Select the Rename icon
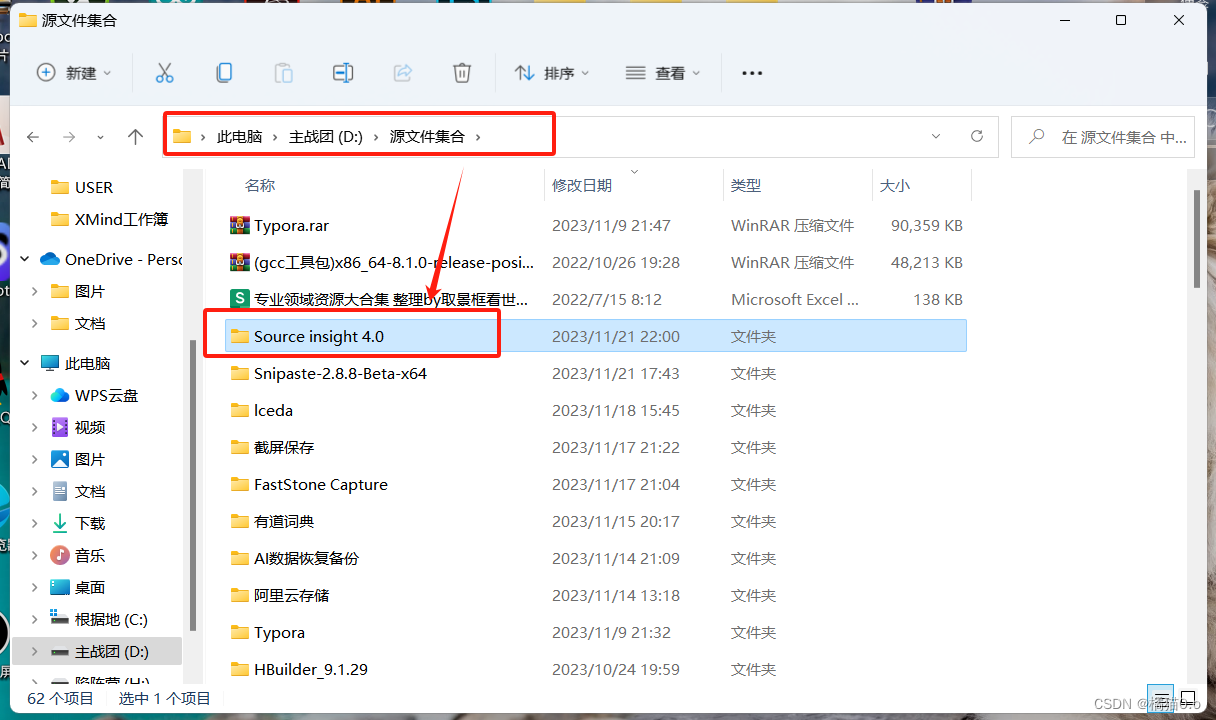 pos(343,72)
